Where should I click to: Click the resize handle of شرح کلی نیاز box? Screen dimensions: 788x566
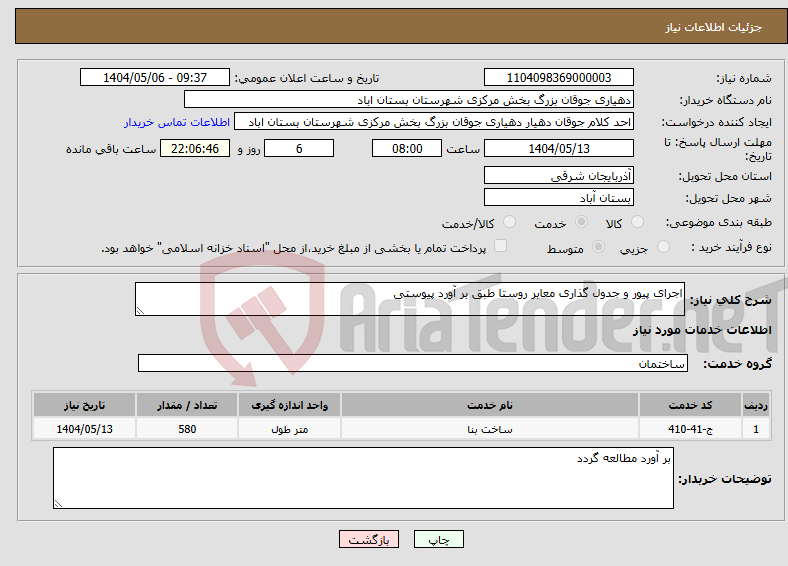(x=140, y=311)
